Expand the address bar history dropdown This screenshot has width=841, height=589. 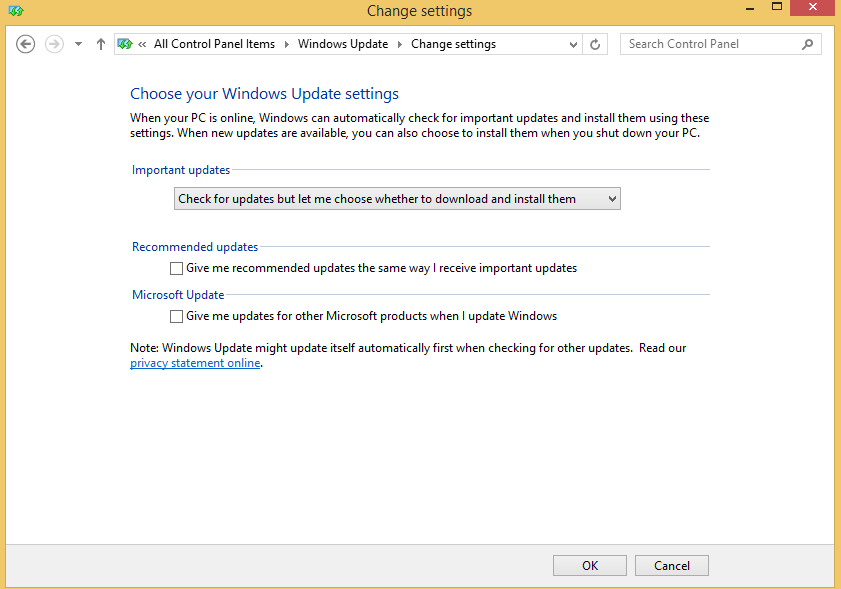[573, 44]
